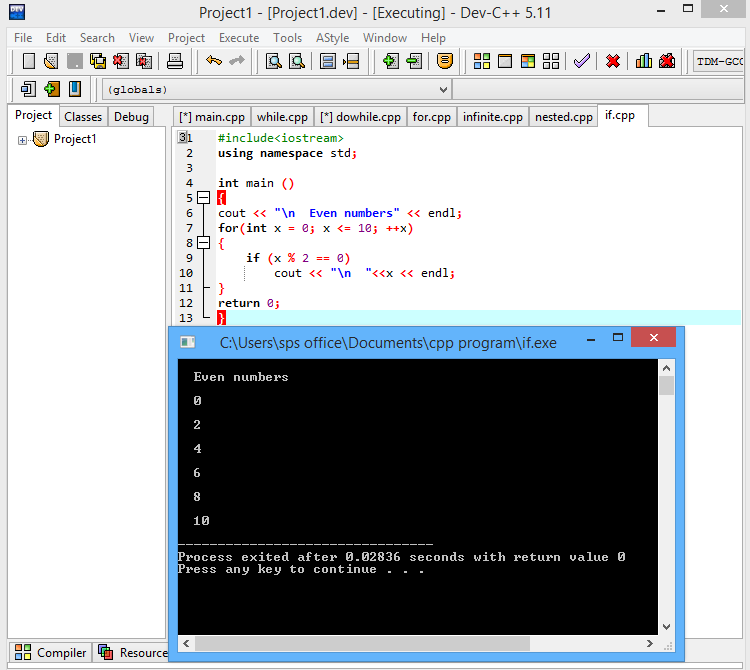
Task: Click the Replace magnifier icon
Action: point(297,61)
